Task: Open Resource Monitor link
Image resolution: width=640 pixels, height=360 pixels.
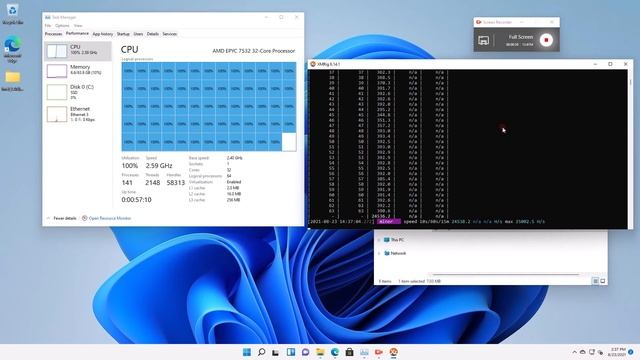Action: point(110,218)
